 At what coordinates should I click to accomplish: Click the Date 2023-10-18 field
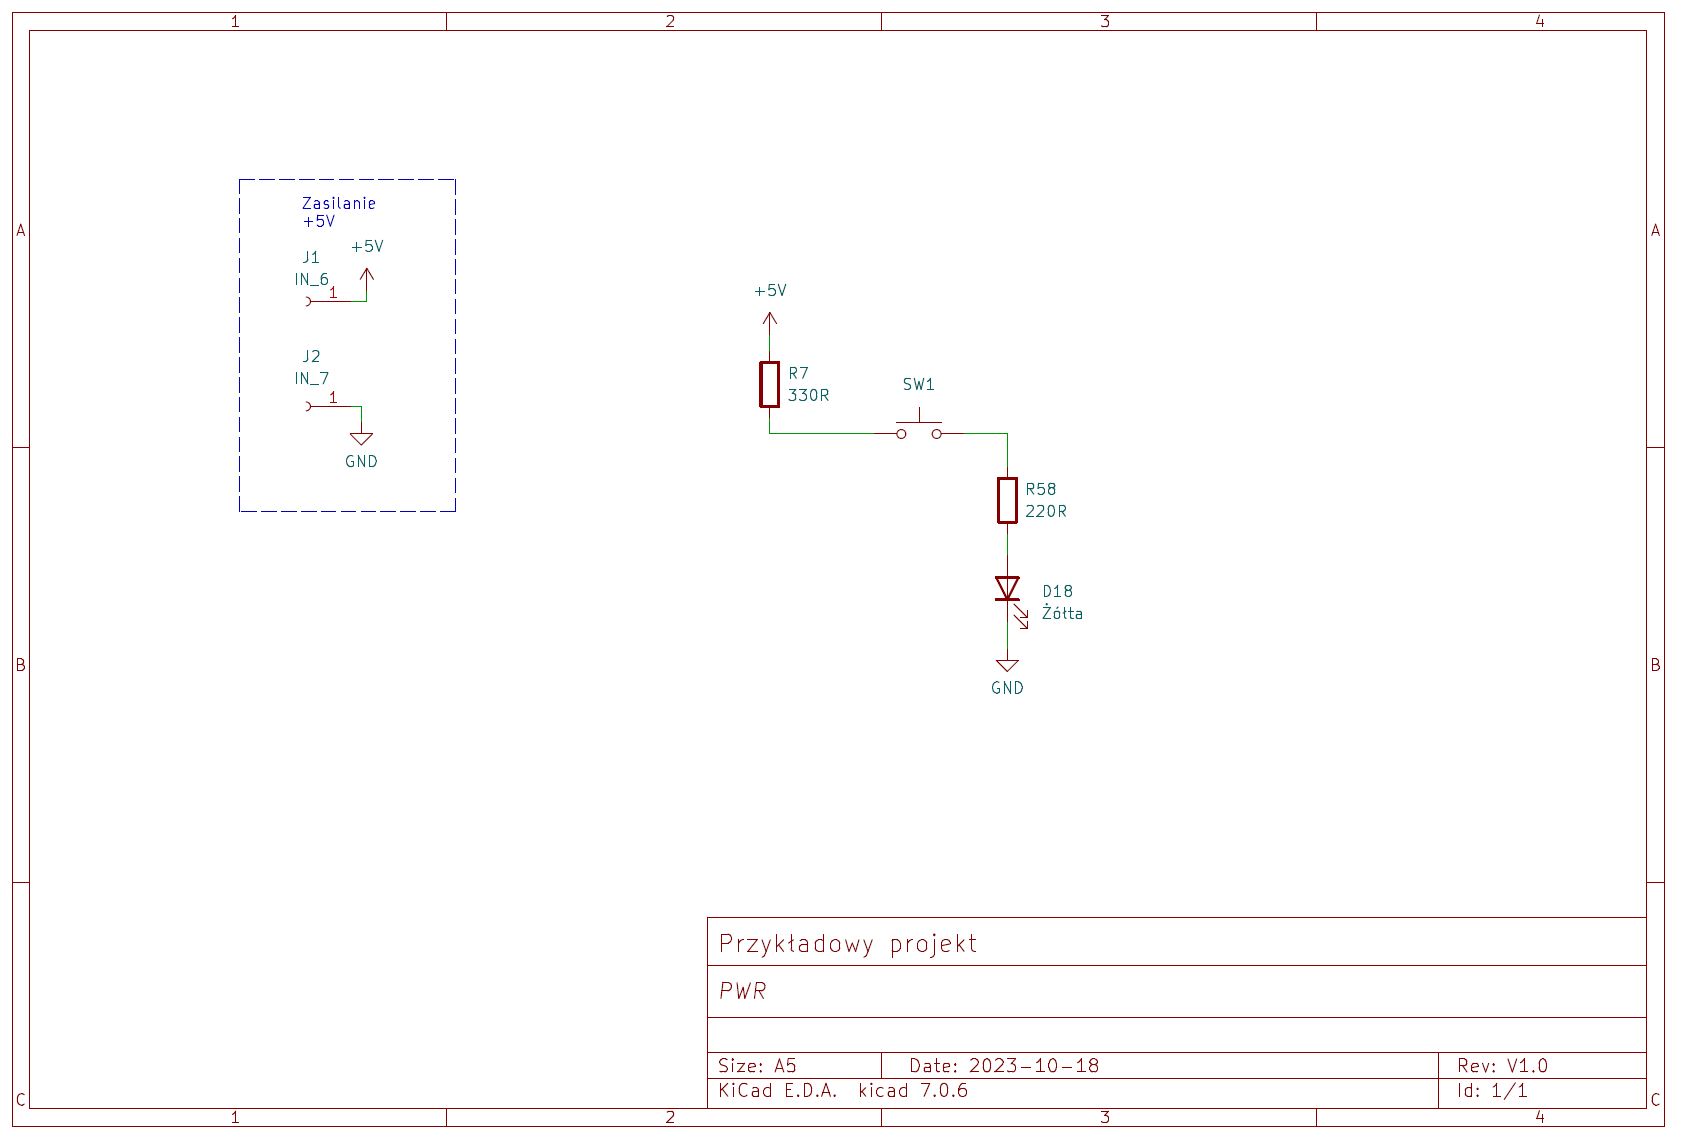click(1003, 1066)
